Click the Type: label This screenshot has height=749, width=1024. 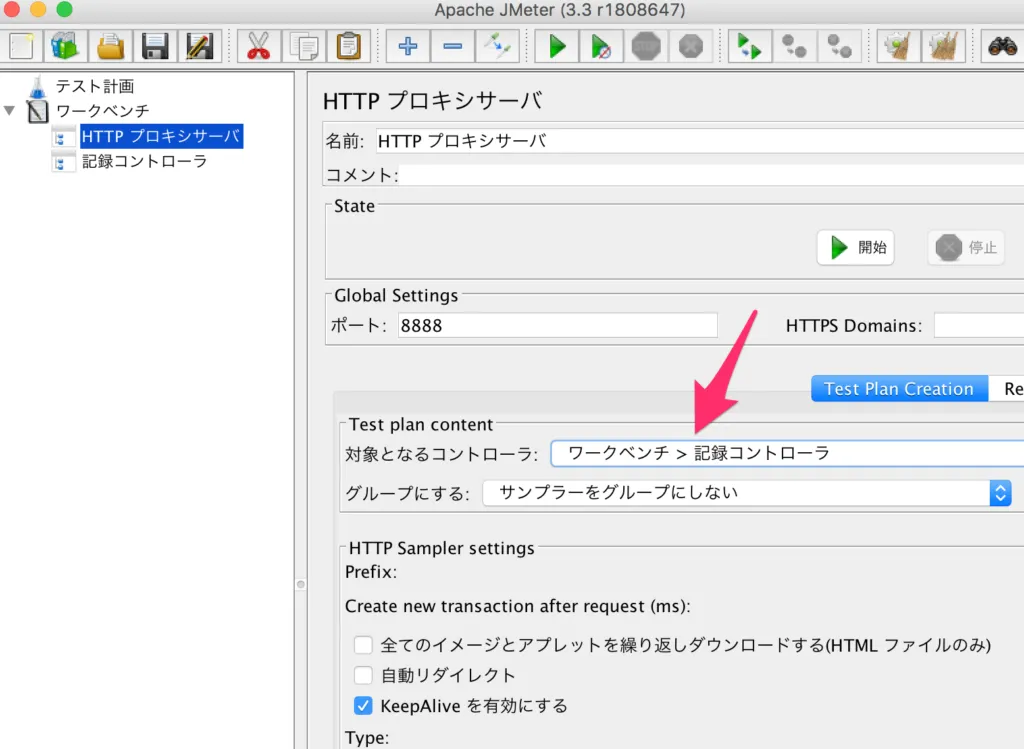pos(366,738)
